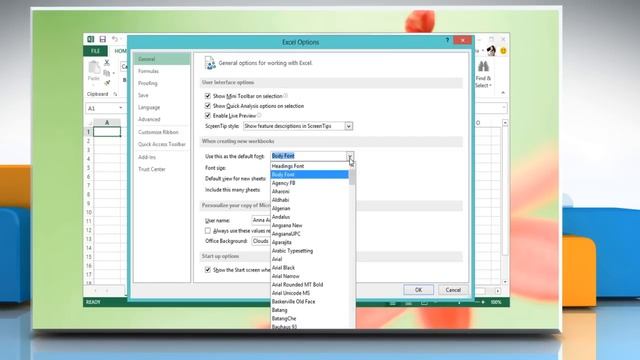Image resolution: width=640 pixels, height=360 pixels.
Task: Choose Algerian from the font list
Action: coord(310,208)
